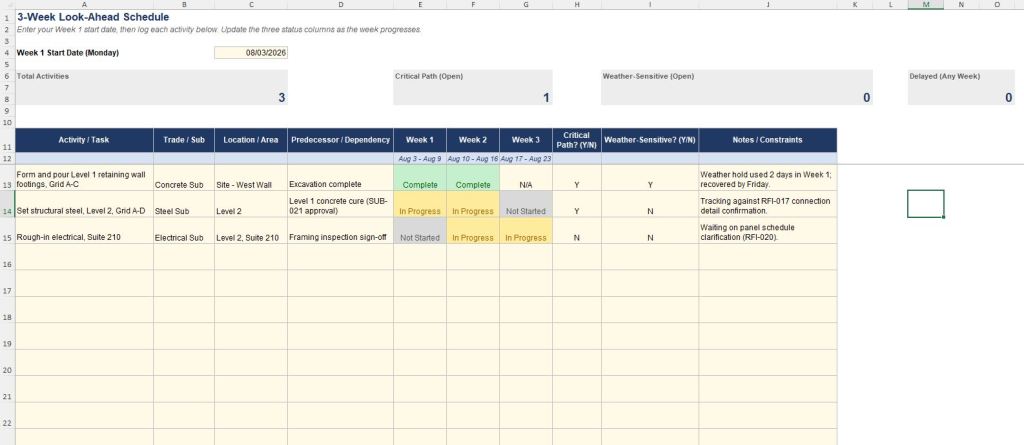The width and height of the screenshot is (1024, 445).
Task: Select the "Rough-in electrical, Suite 210" activity cell
Action: 84,231
